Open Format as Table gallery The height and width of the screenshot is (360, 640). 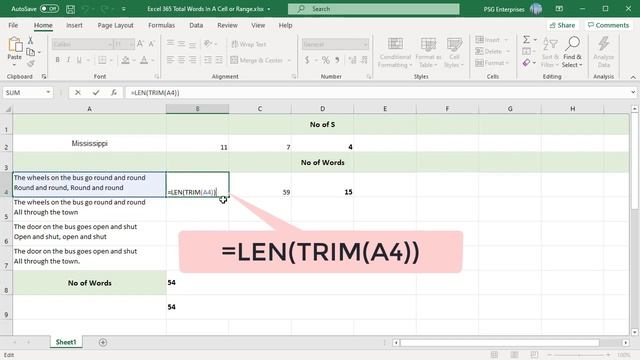tap(428, 52)
